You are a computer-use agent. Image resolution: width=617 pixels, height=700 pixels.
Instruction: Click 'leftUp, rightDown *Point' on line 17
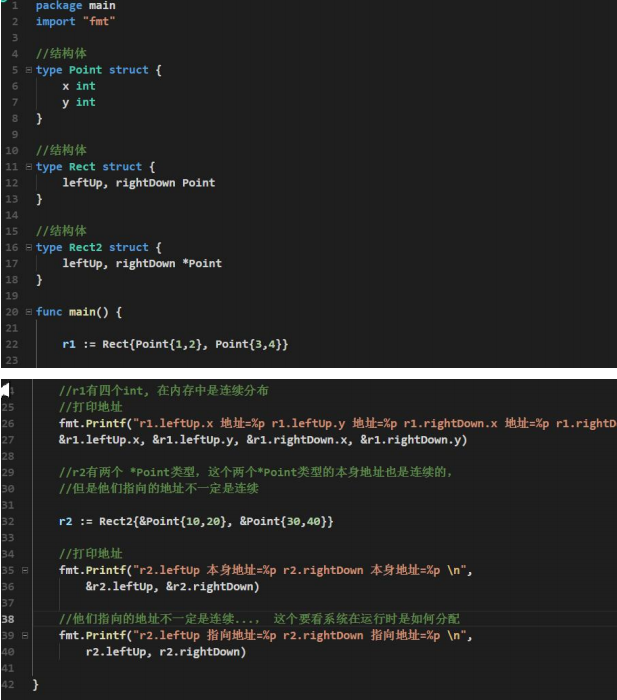click(x=142, y=263)
